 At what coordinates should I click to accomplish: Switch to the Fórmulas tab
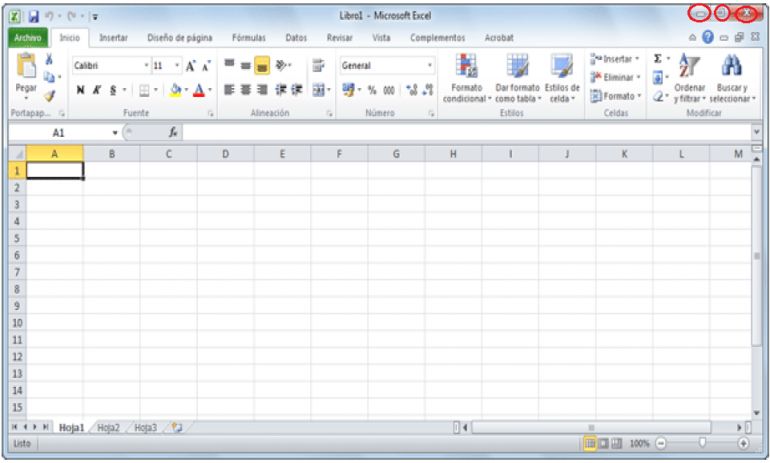(249, 38)
